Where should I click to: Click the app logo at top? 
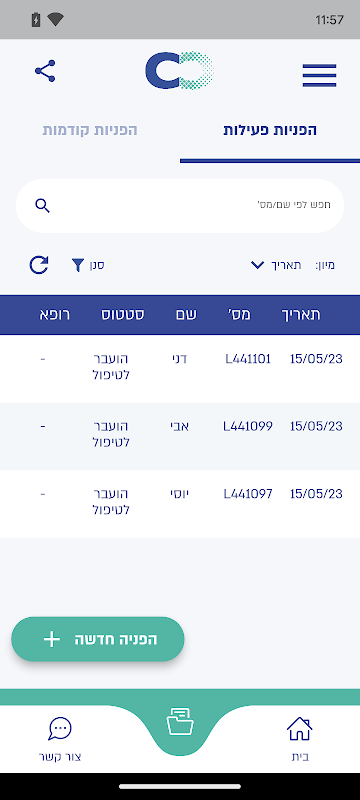(x=179, y=70)
